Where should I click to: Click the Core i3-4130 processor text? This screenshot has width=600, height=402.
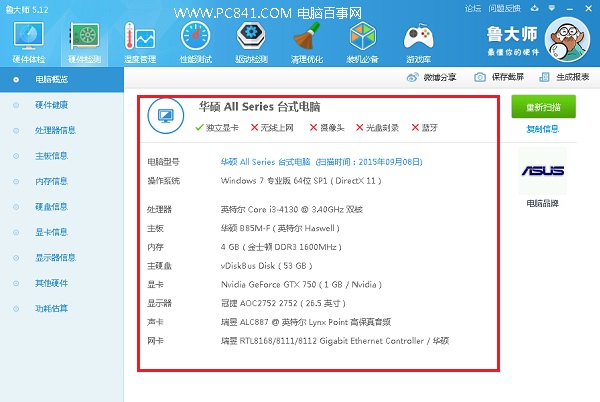tap(292, 209)
